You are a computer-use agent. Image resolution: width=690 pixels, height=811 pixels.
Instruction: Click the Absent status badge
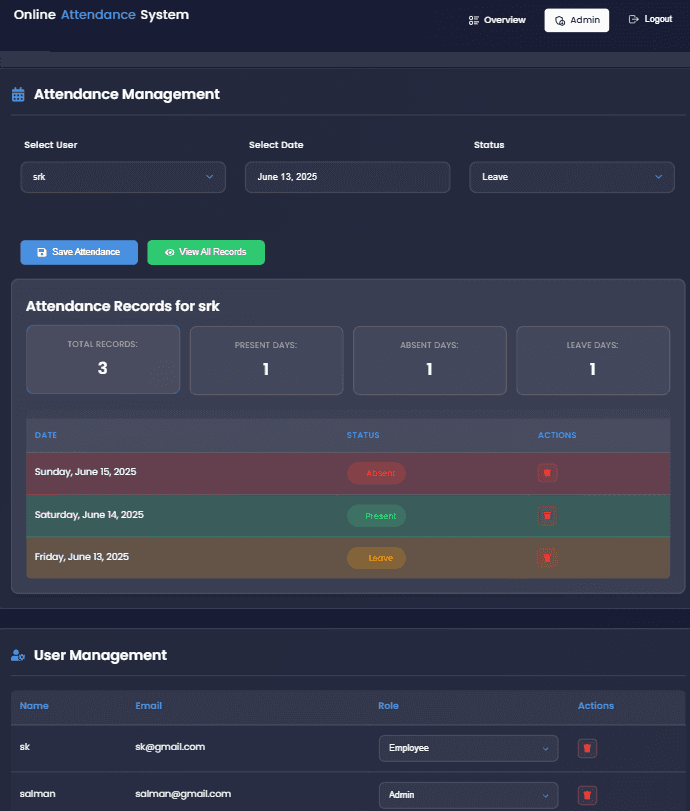[x=377, y=474]
